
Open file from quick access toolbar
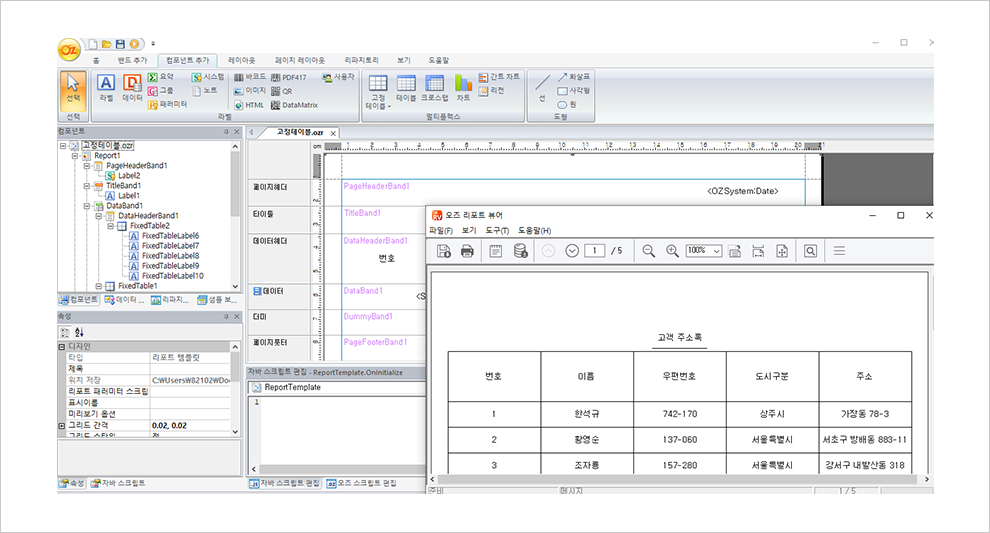click(x=107, y=44)
